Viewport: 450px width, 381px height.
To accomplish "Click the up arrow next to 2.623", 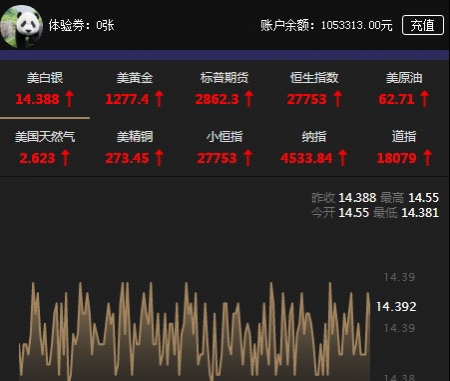I will pos(65,158).
